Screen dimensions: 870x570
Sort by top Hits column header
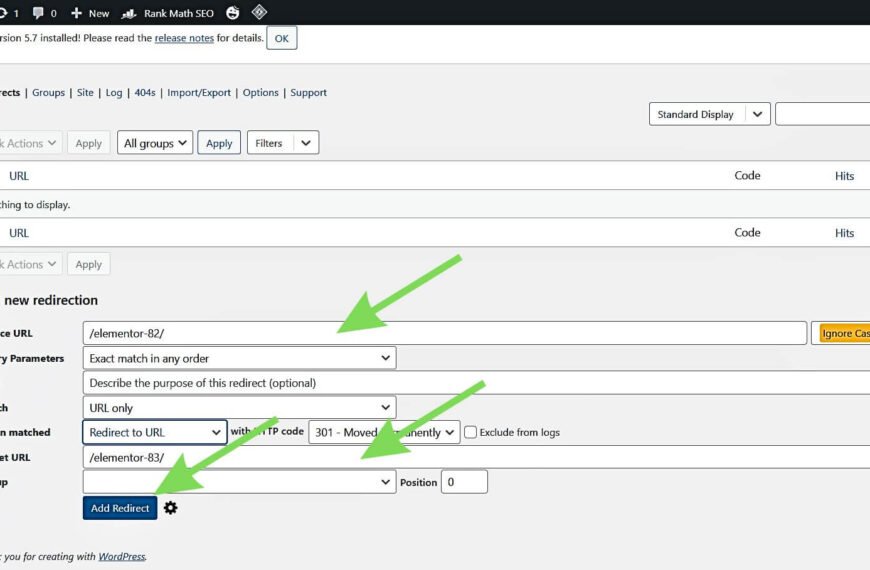[x=844, y=176]
